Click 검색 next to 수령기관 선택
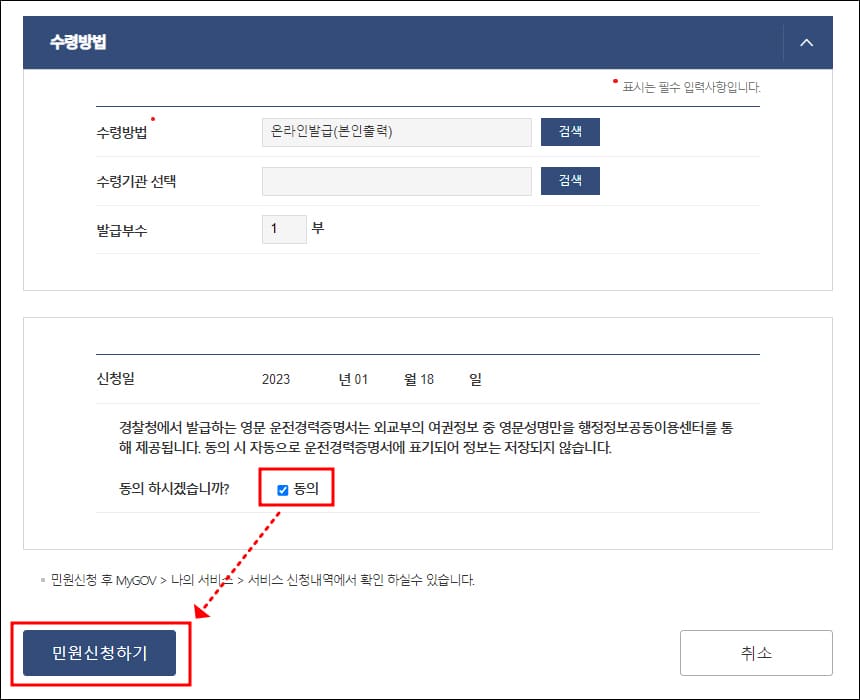 [x=570, y=180]
